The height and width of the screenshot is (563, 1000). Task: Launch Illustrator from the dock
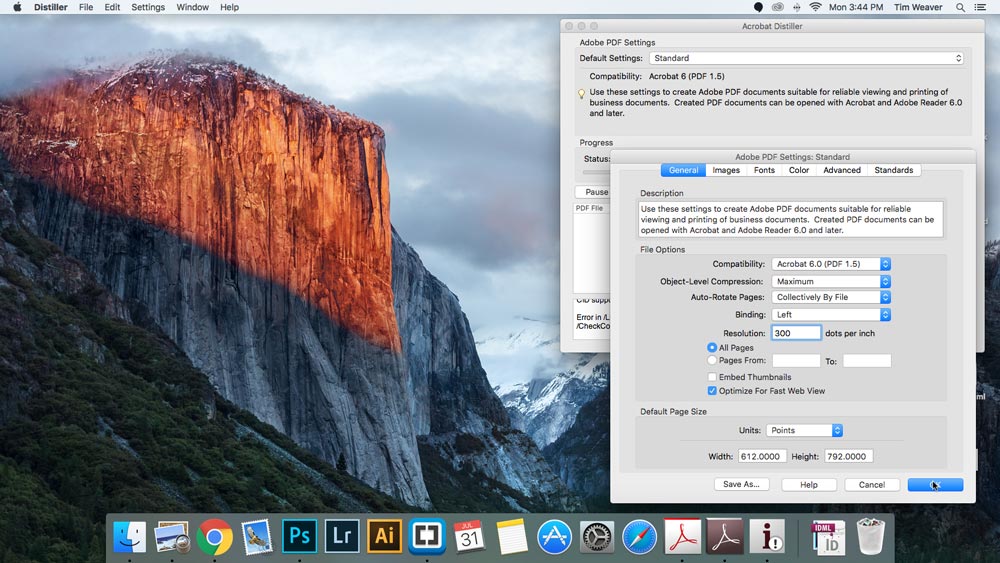coord(384,536)
